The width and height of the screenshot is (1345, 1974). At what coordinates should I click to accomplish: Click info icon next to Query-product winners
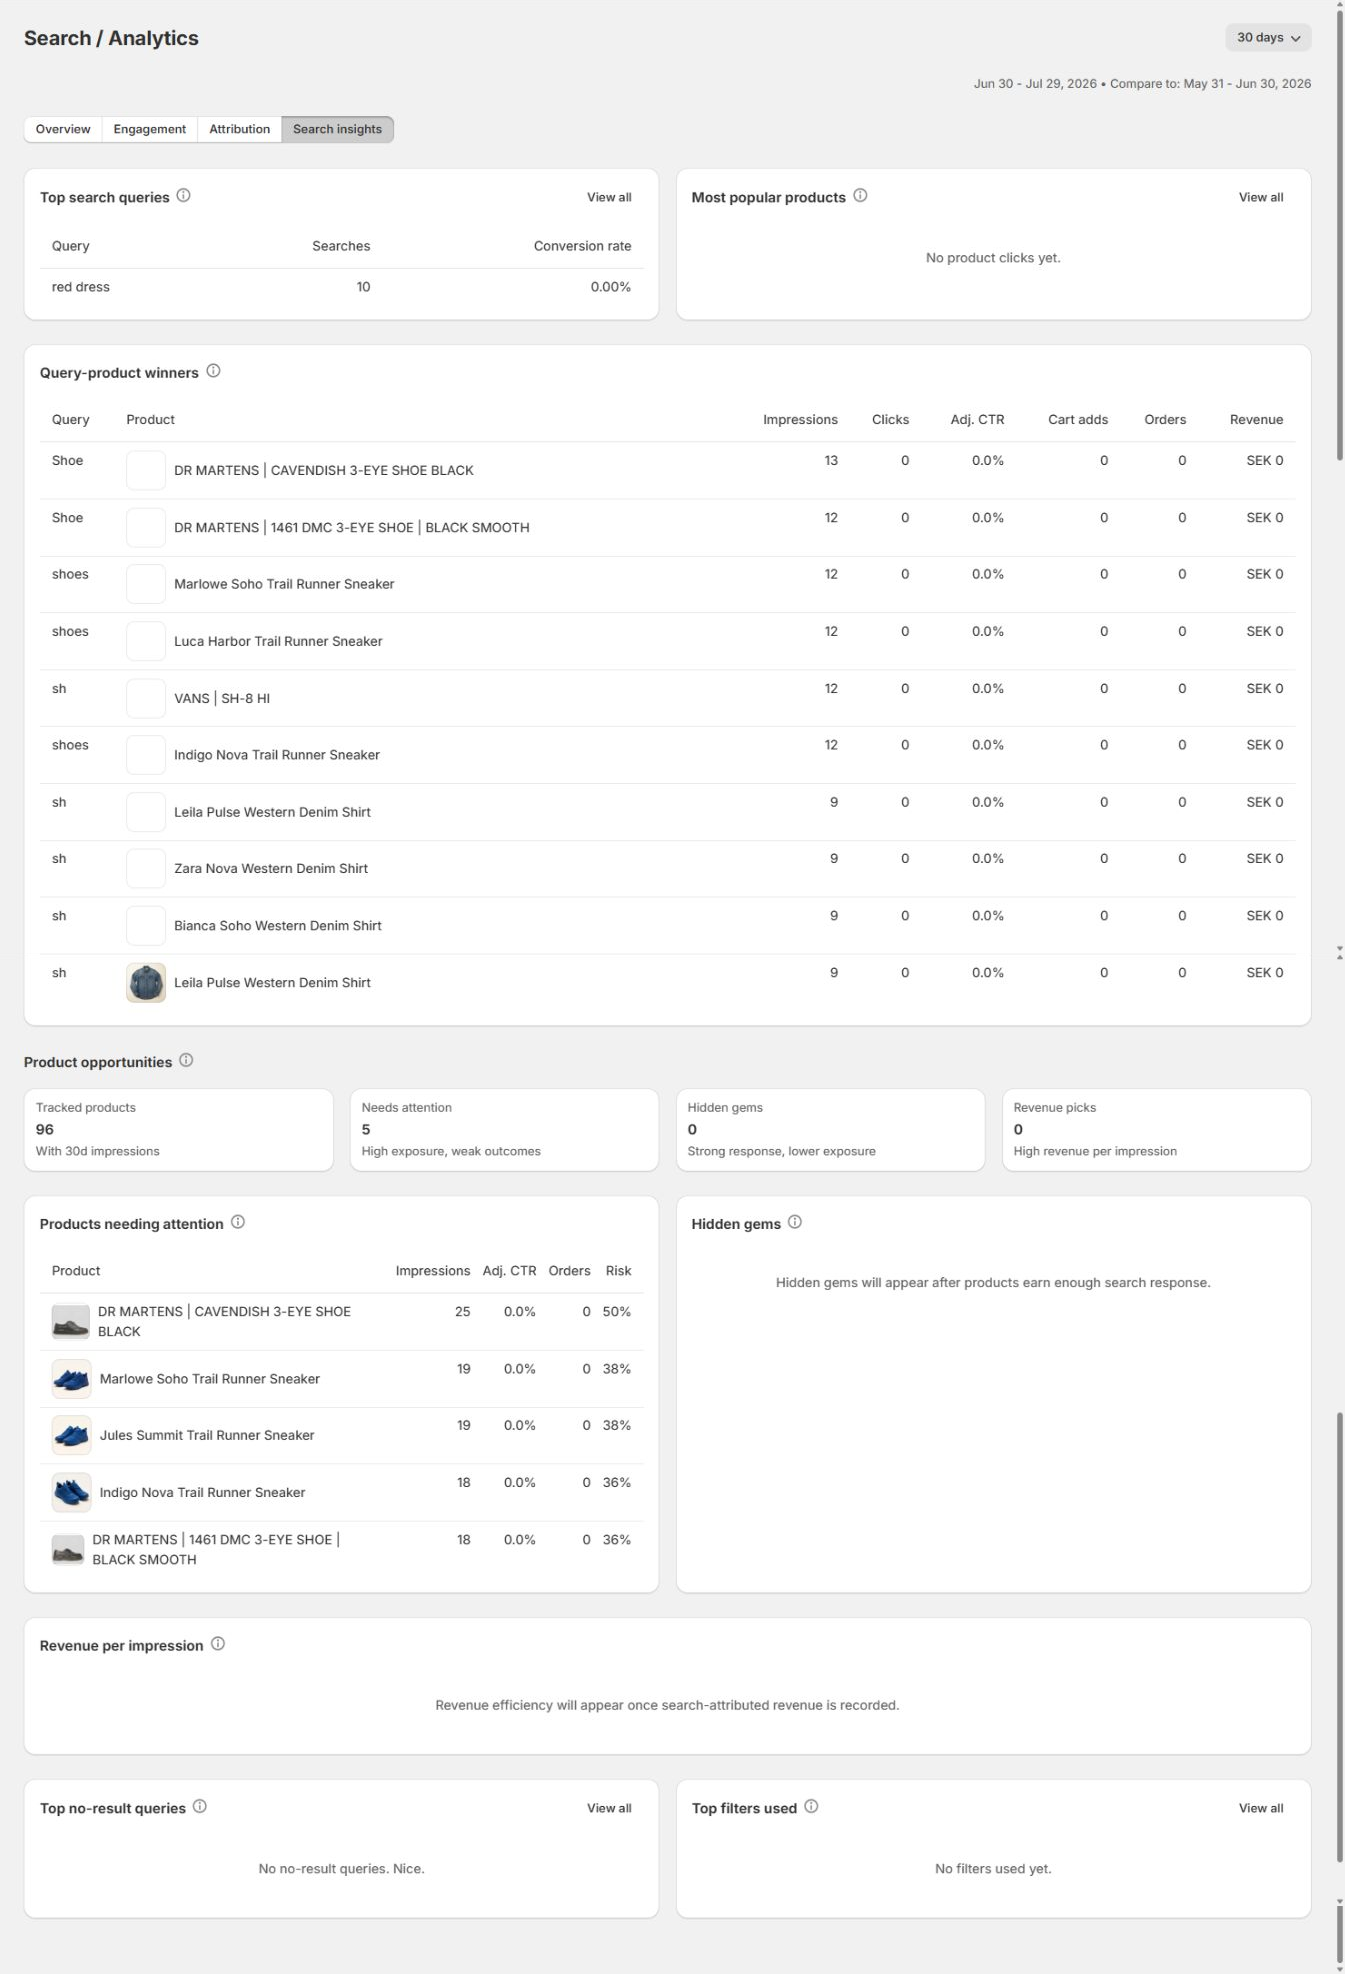[x=213, y=371]
